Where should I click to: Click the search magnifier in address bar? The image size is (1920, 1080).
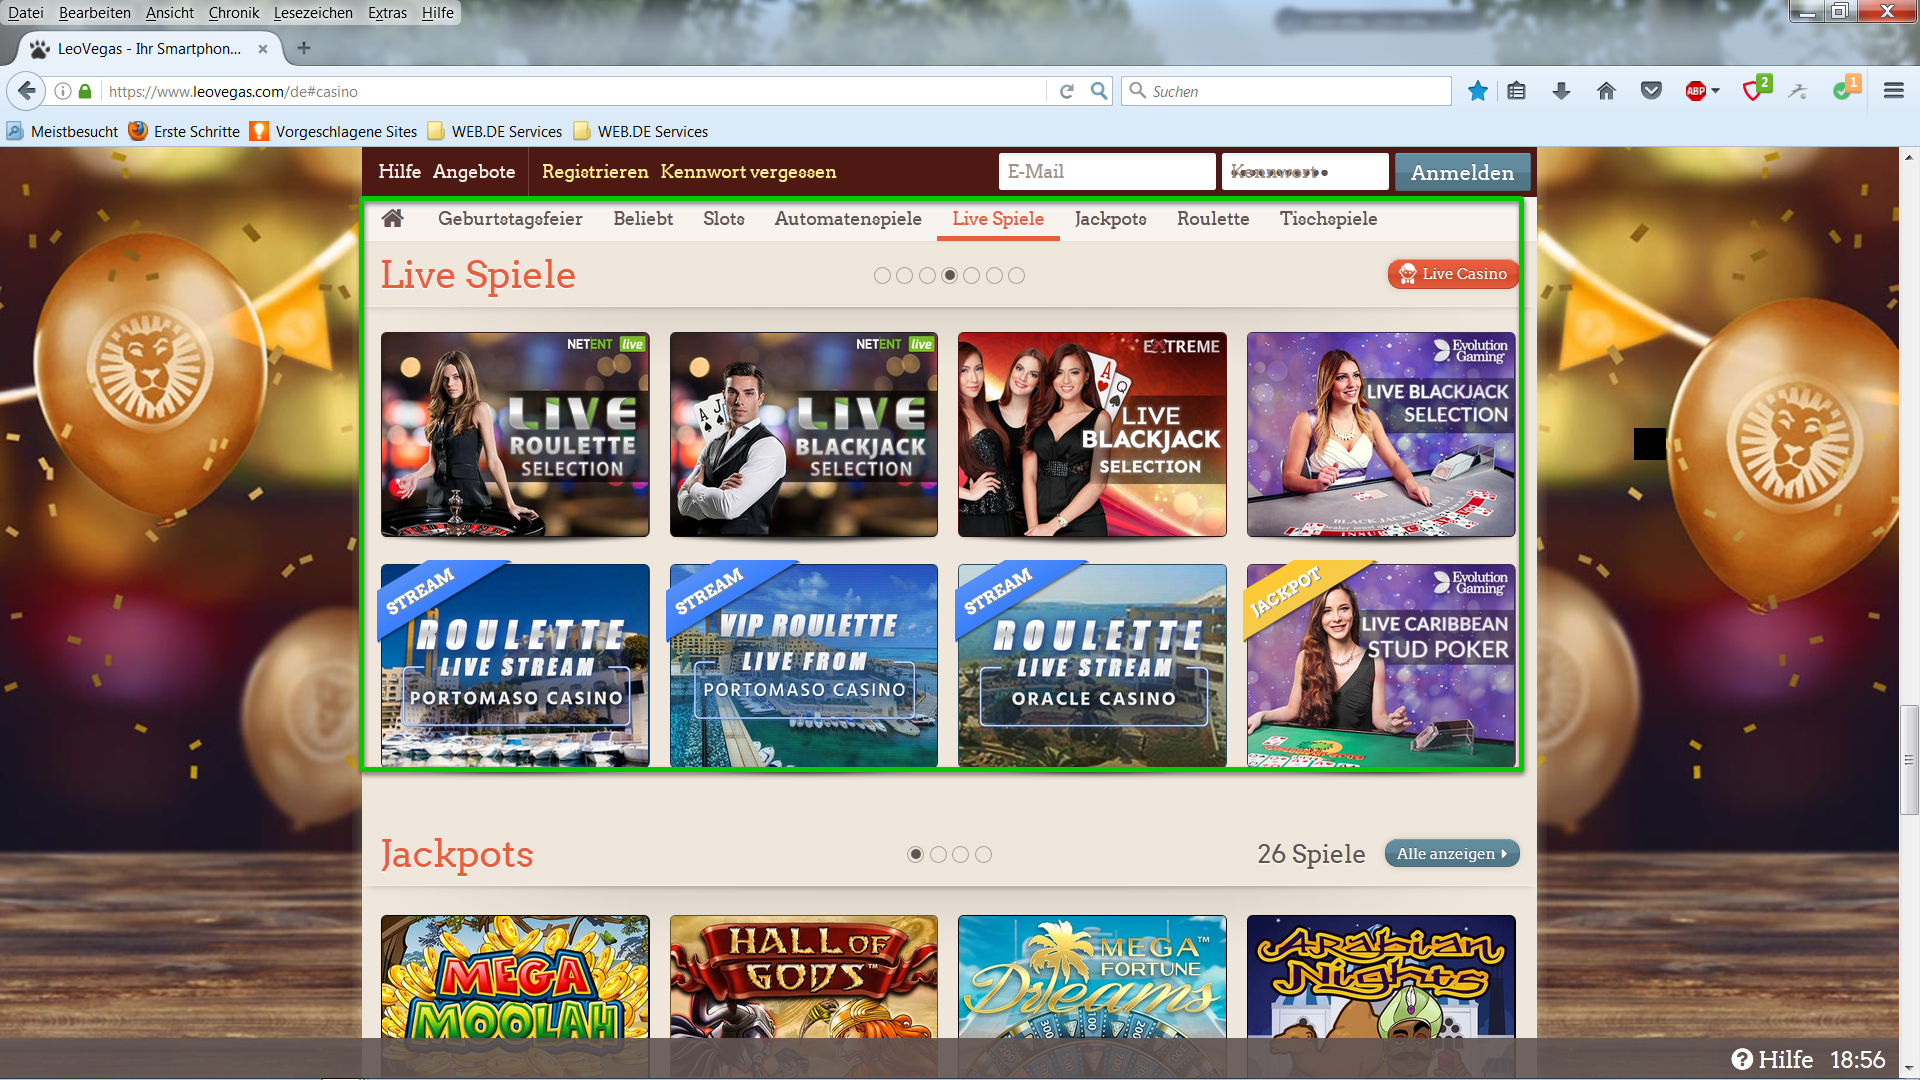(x=1099, y=91)
